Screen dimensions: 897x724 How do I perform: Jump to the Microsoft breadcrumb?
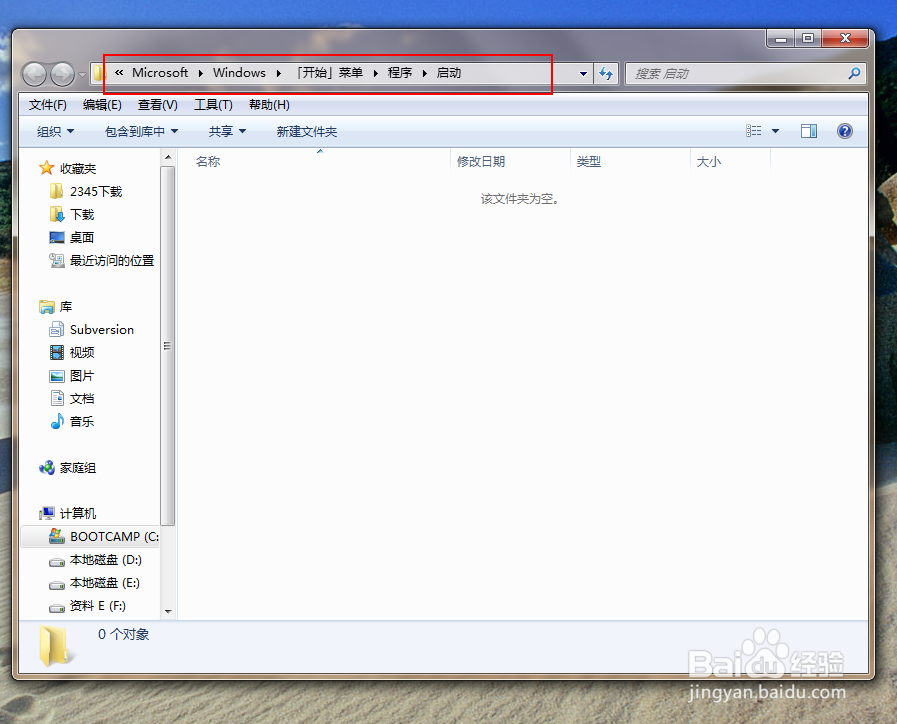(x=160, y=73)
